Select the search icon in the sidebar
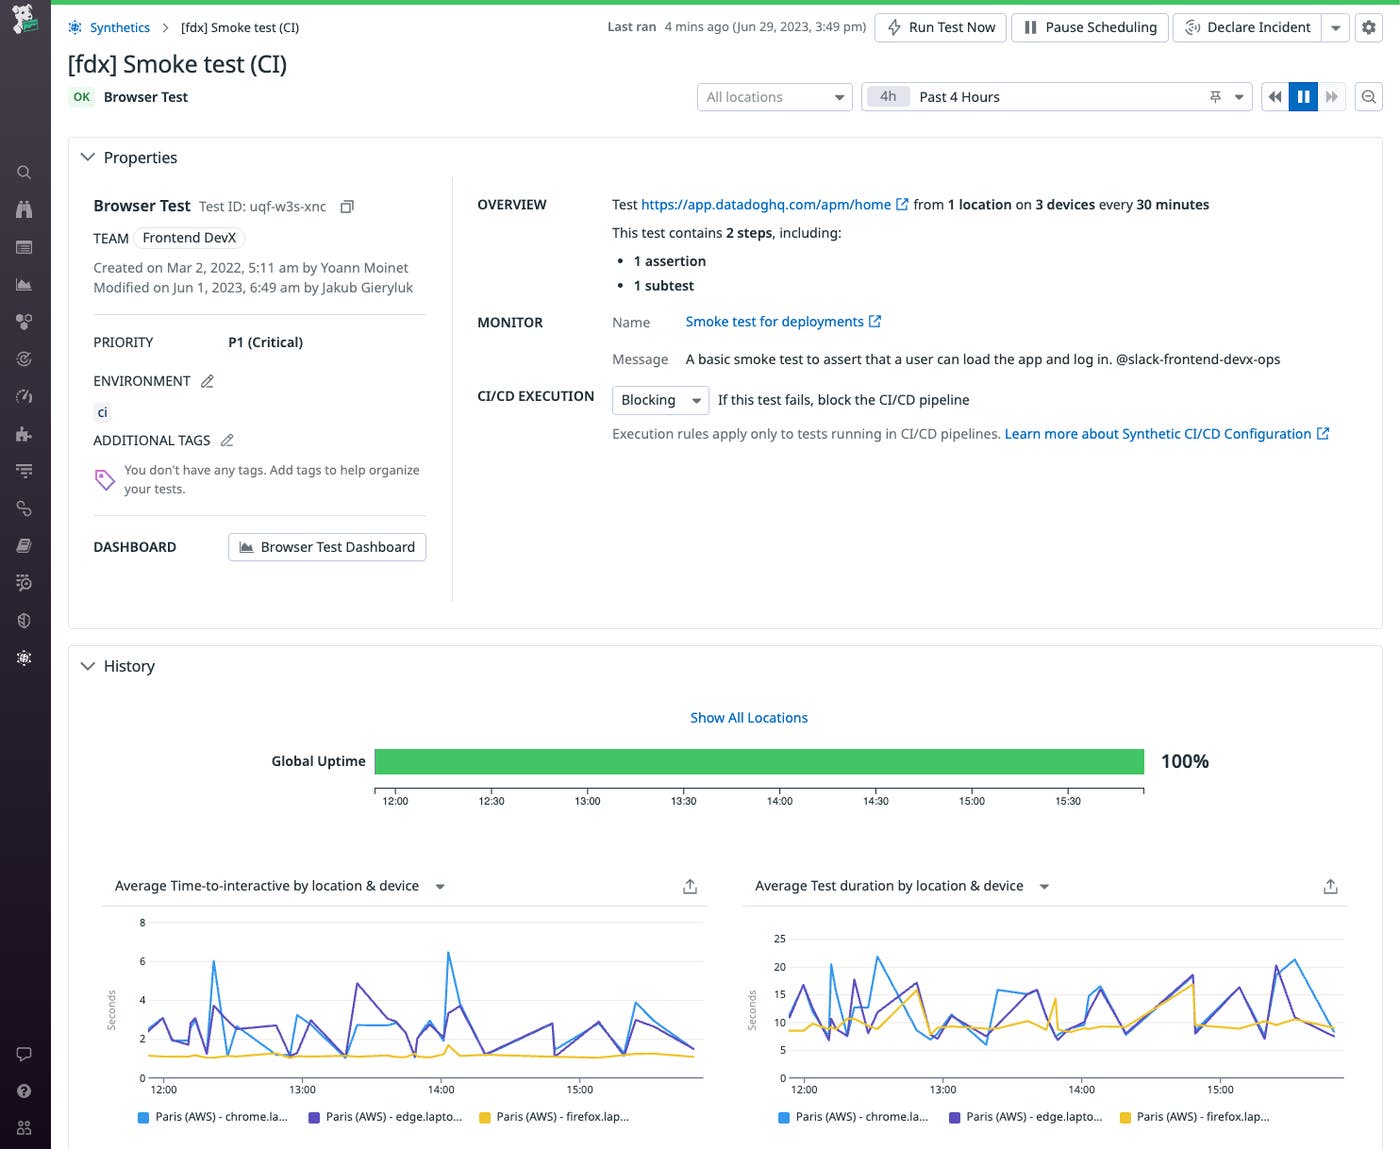 24,172
